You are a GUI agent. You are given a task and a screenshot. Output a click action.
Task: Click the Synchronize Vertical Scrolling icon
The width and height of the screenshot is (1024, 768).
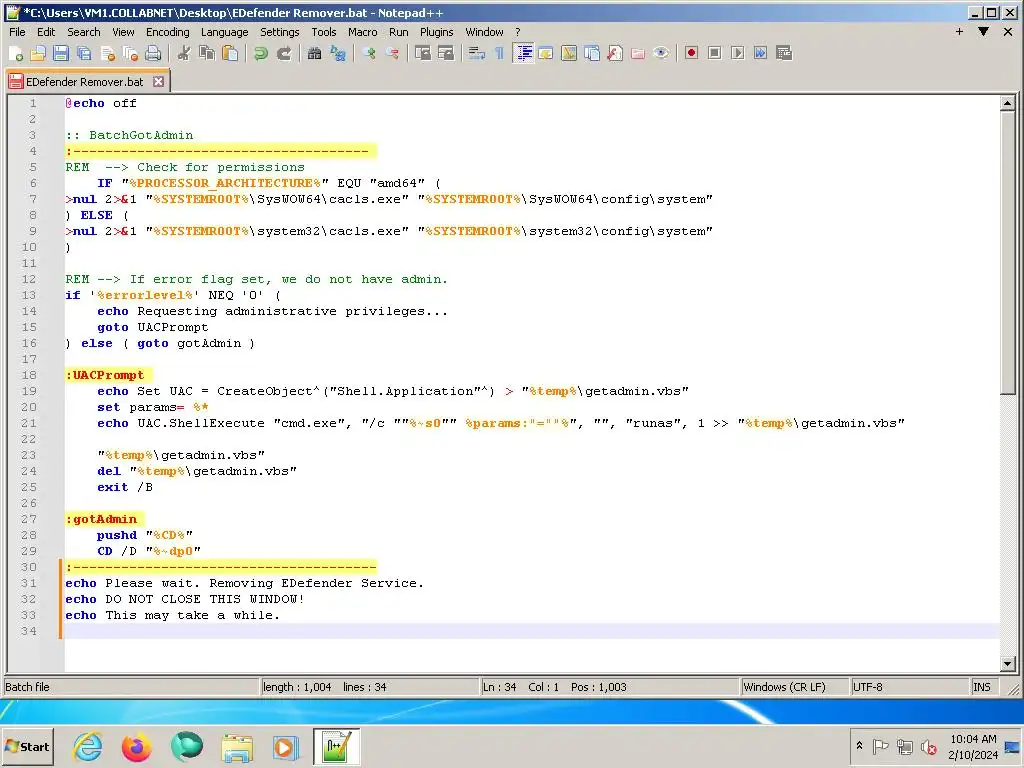pyautogui.click(x=423, y=54)
